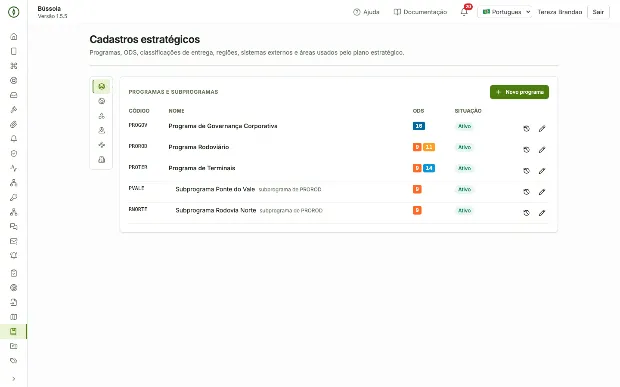Click the tags icon near sidebar bottom
This screenshot has width=620, height=387.
click(x=13, y=361)
